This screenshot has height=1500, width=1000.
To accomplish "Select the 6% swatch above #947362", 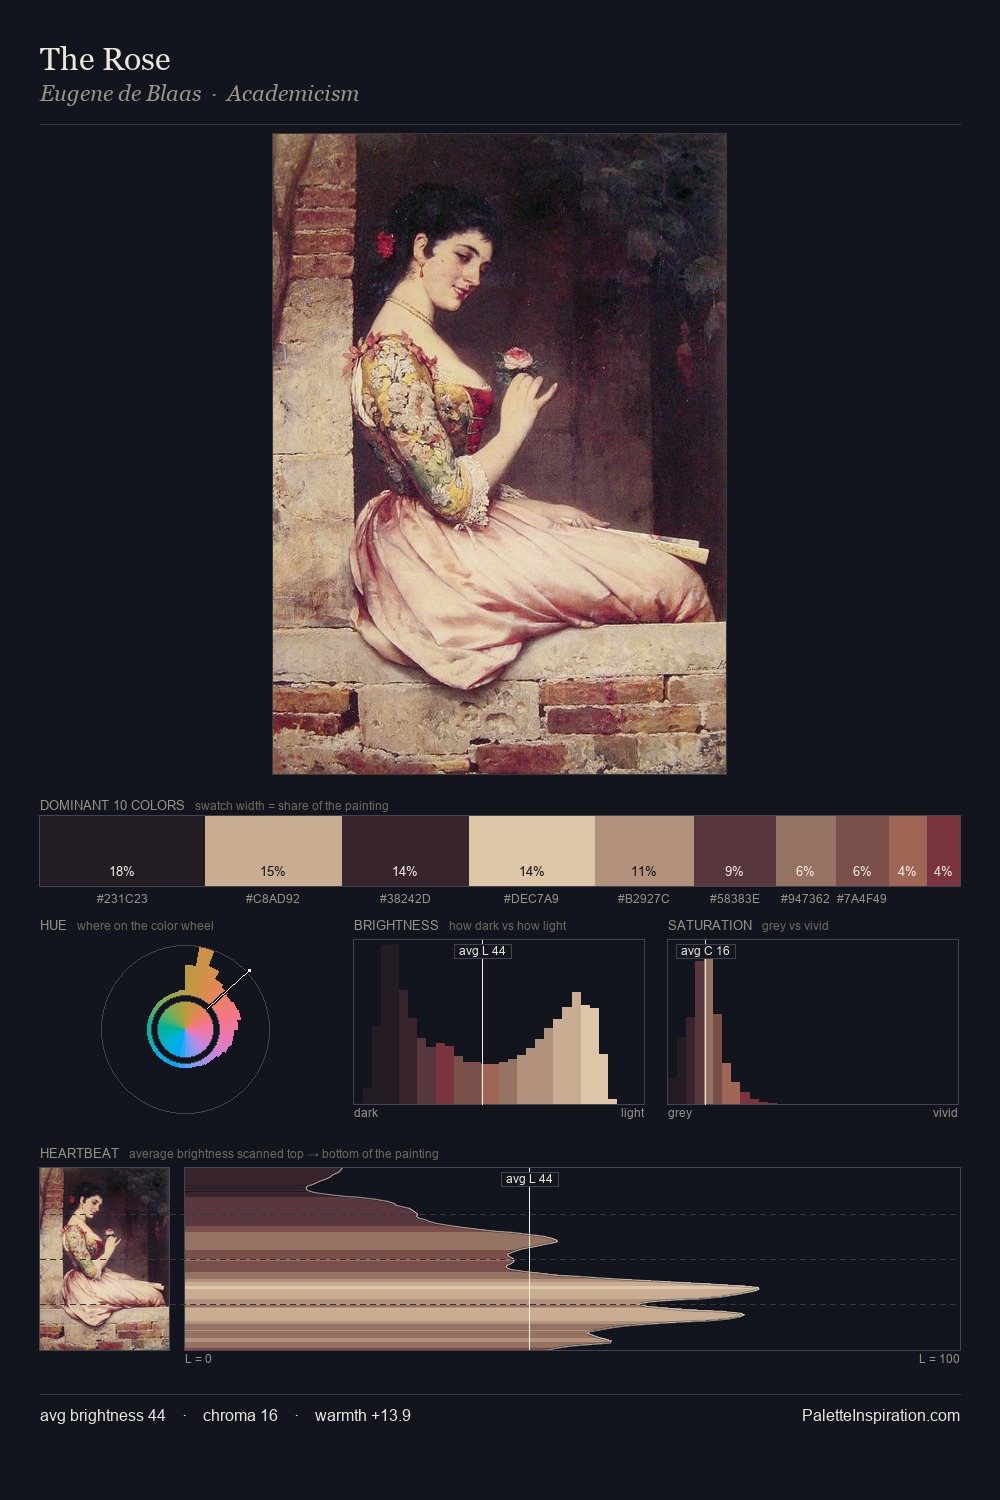I will coord(806,851).
